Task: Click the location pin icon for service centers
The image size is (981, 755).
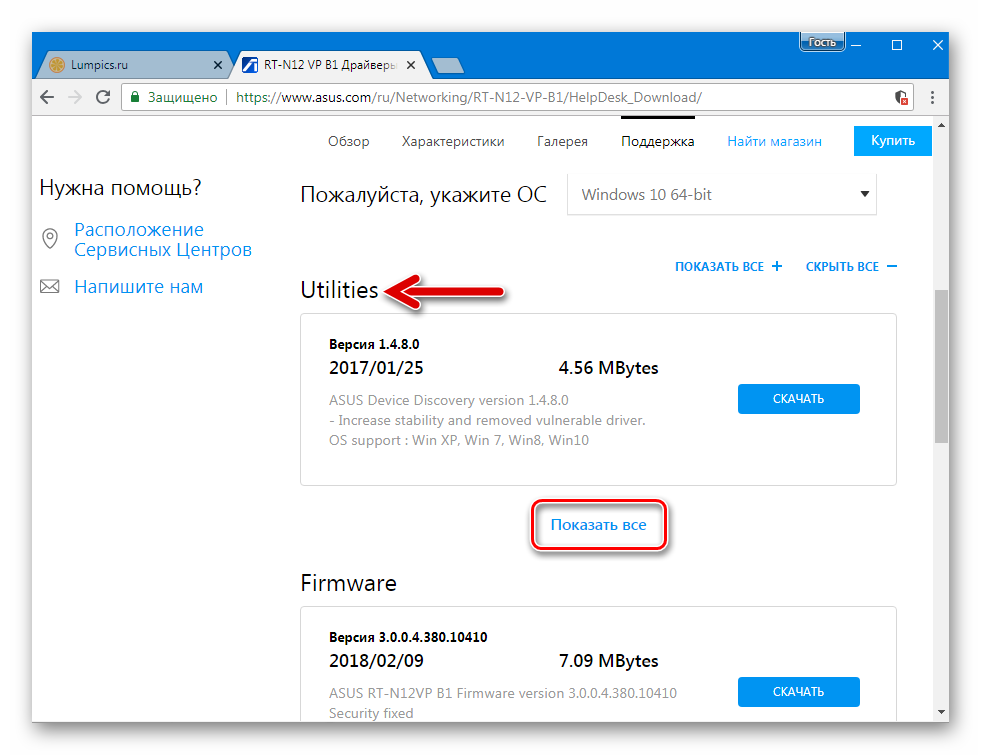Action: pos(50,238)
